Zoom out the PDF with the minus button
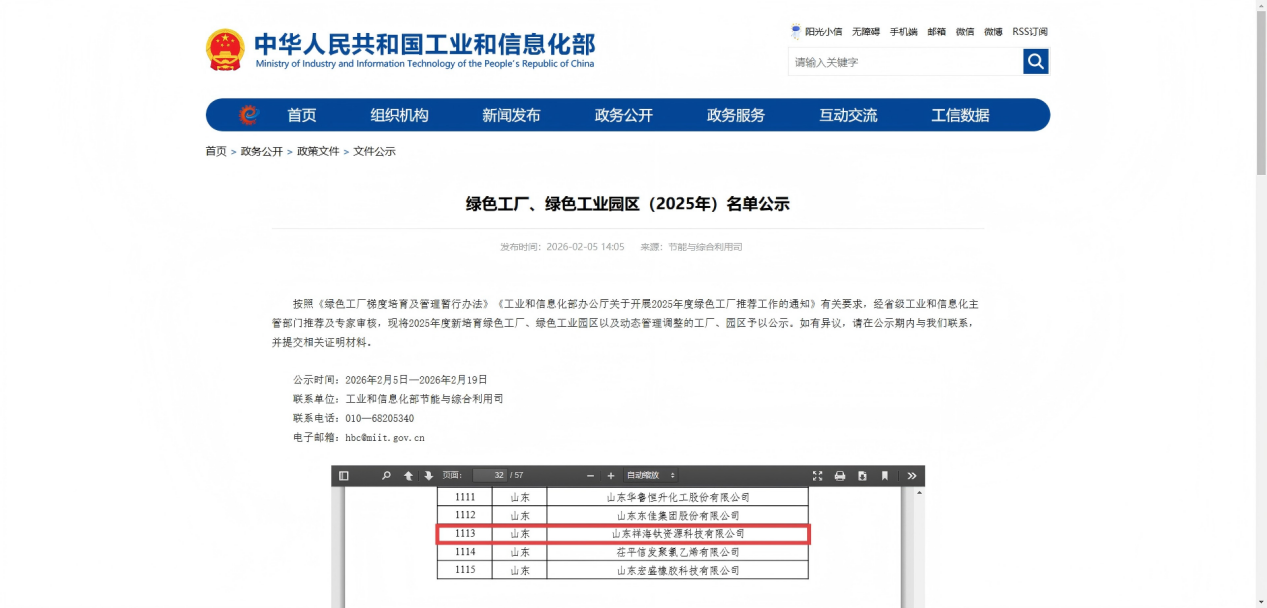The width and height of the screenshot is (1267, 608). 590,476
